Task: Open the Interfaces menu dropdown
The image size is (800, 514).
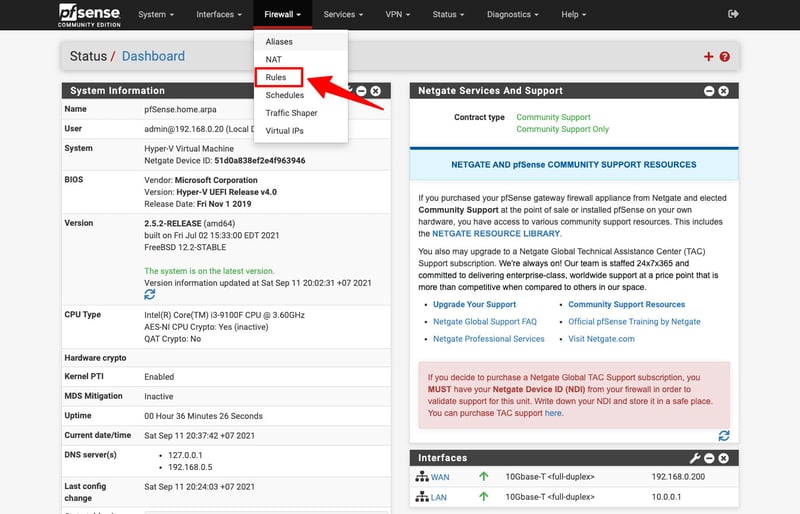Action: point(219,14)
